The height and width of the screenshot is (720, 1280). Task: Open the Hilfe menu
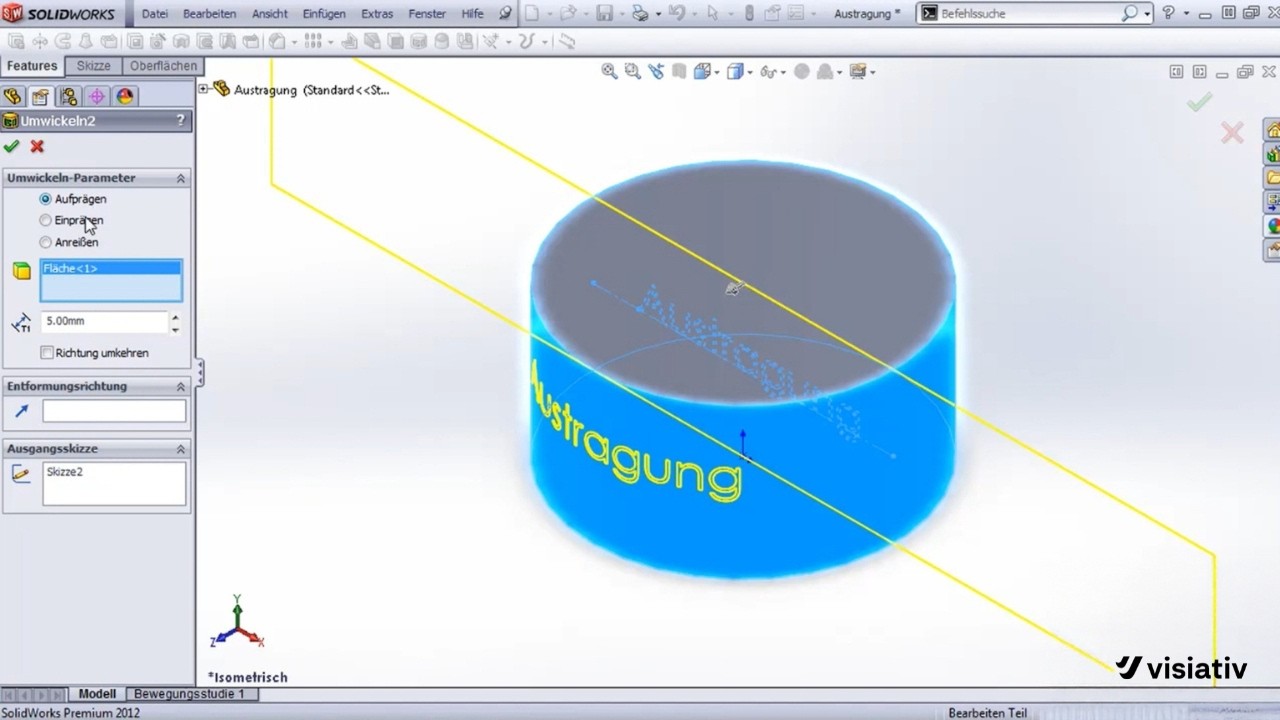coord(472,14)
